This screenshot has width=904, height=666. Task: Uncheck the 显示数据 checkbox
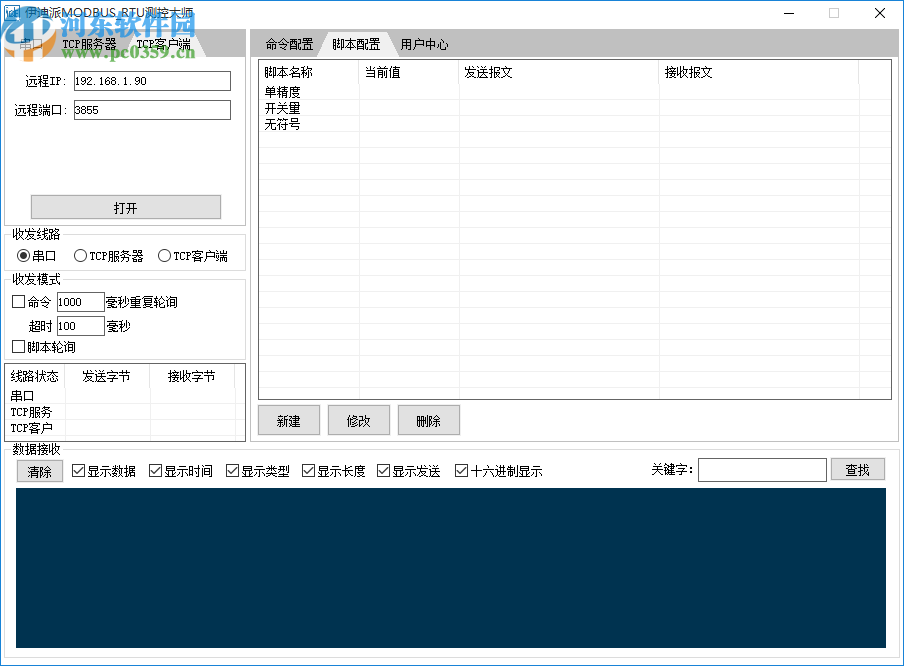(77, 470)
